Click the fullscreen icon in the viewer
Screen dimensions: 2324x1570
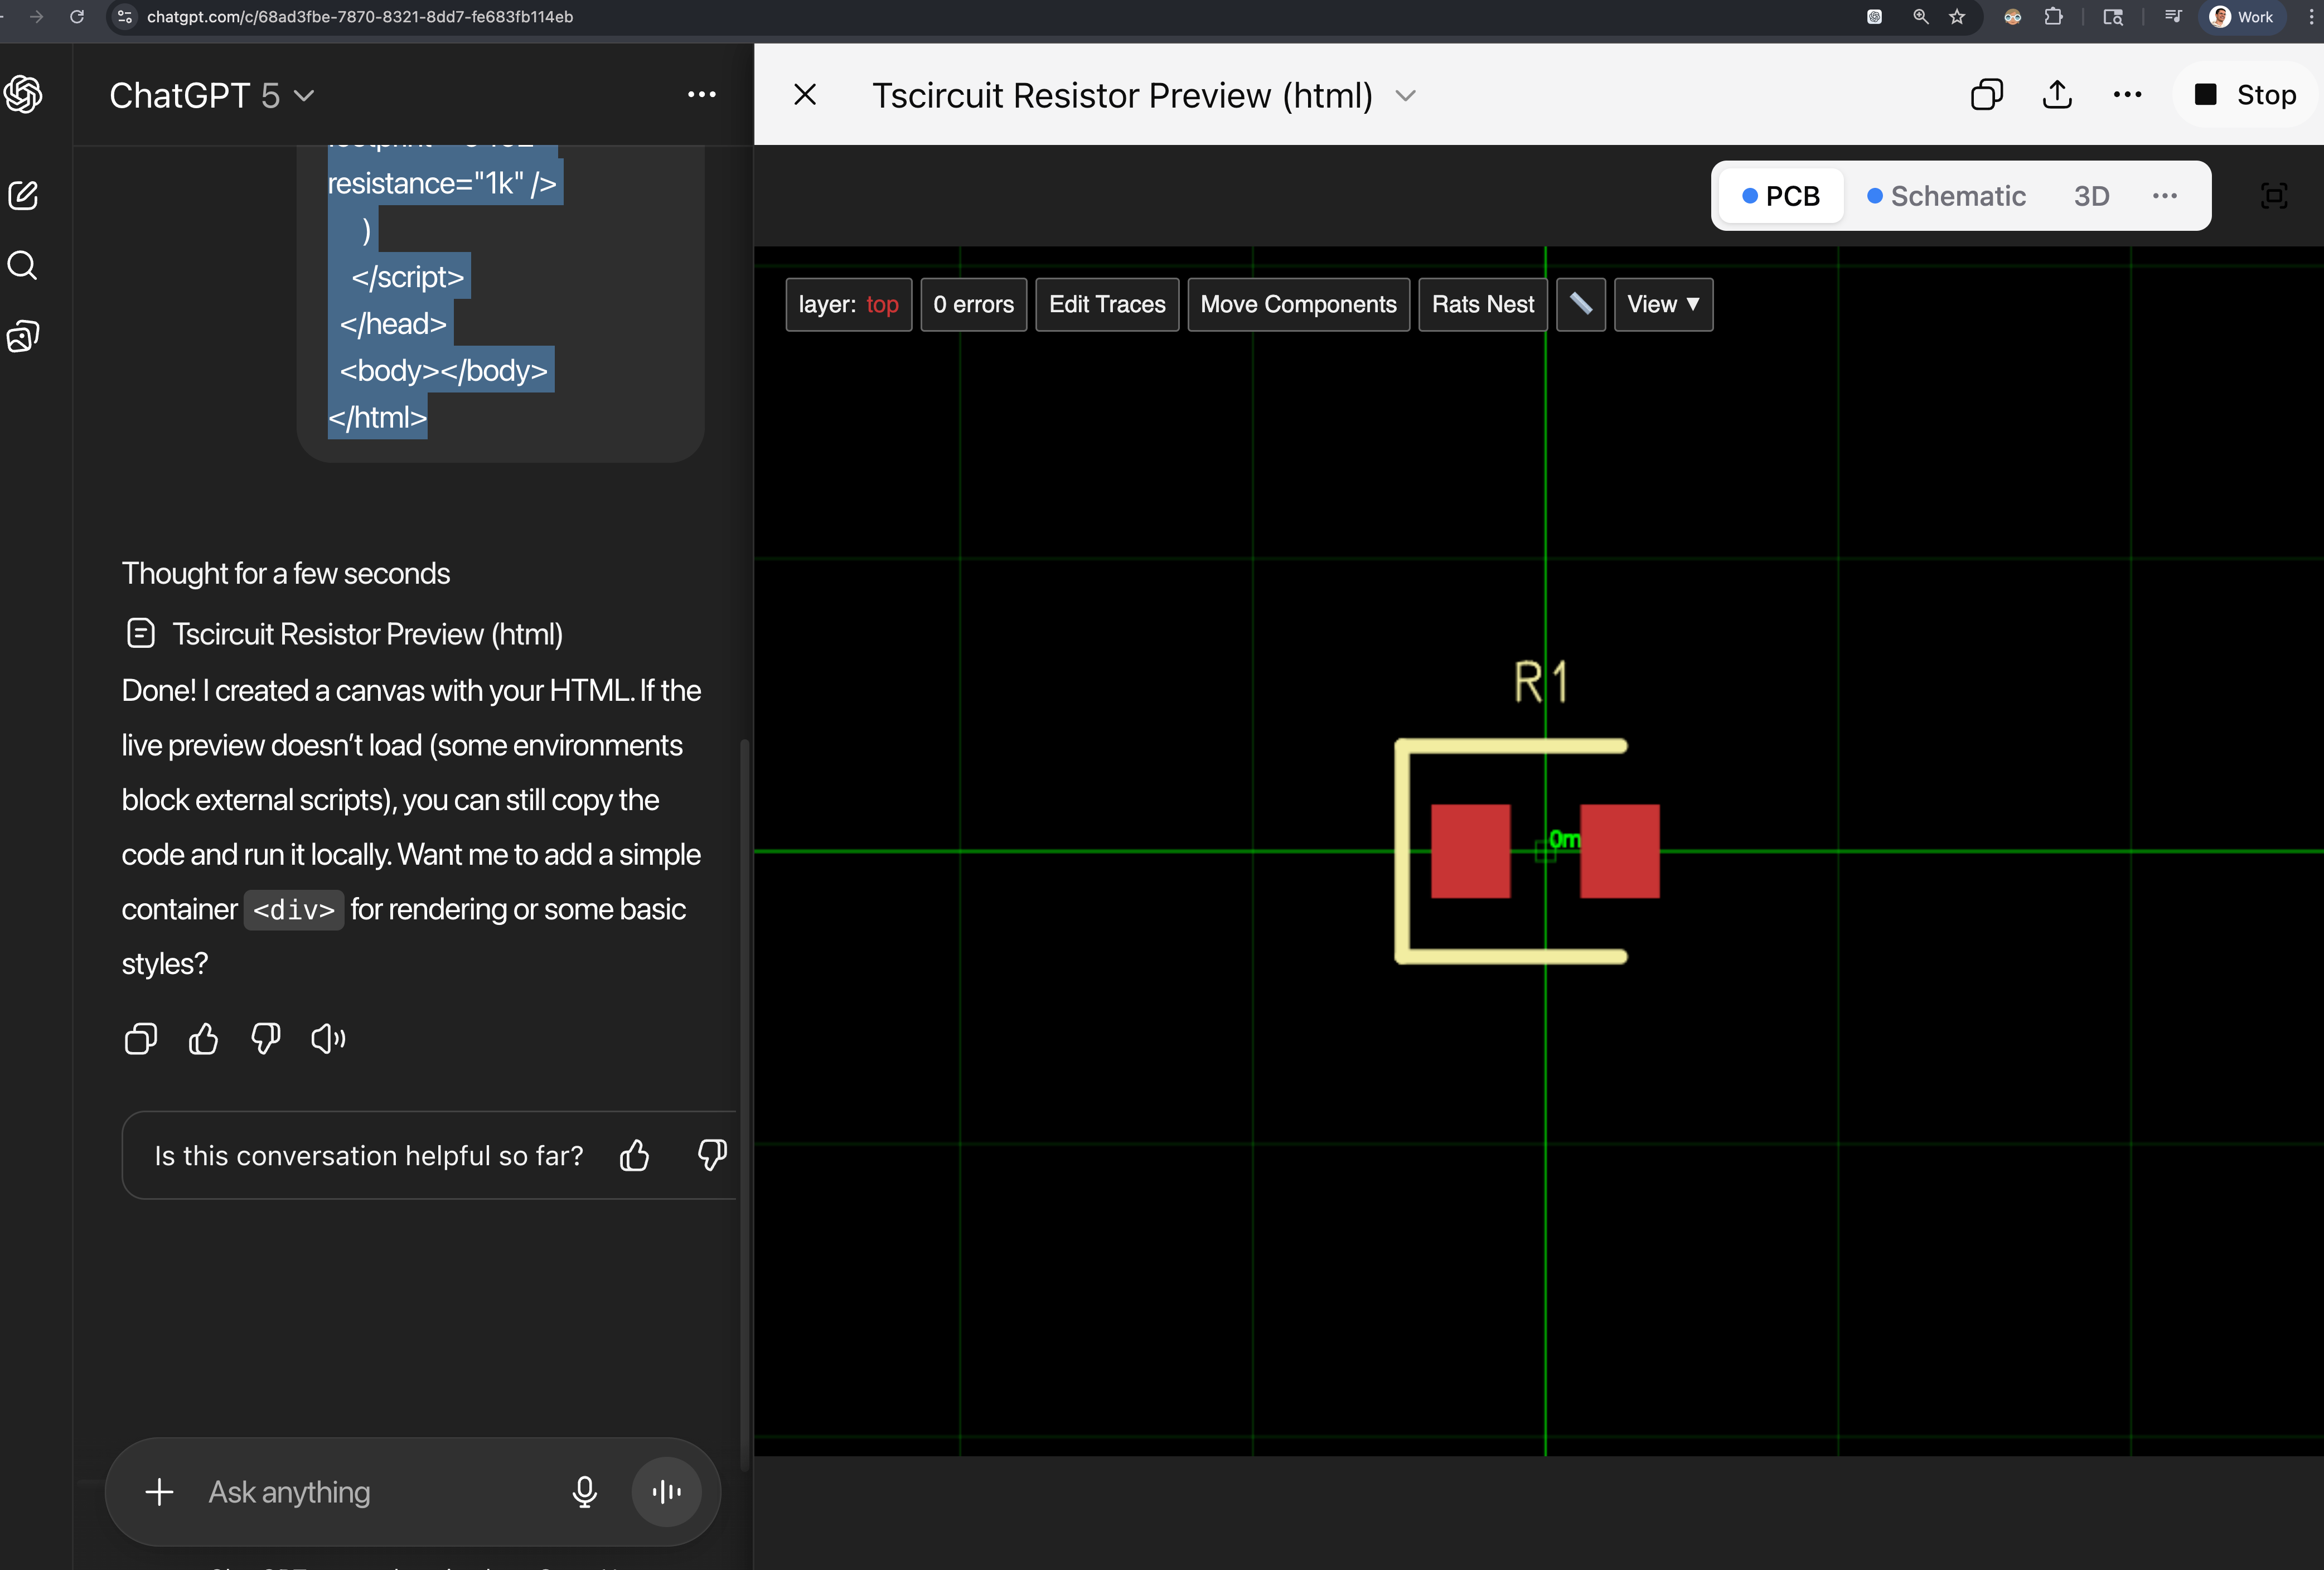click(x=2274, y=196)
